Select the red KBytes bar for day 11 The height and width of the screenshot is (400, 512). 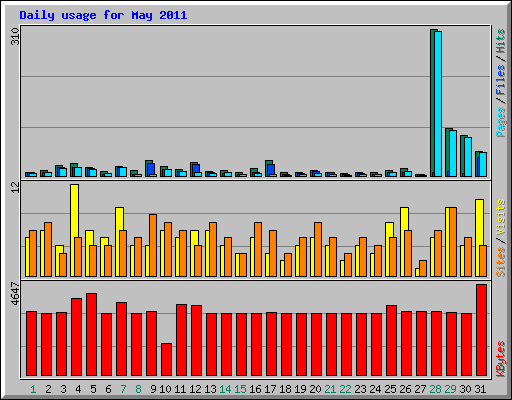click(x=182, y=340)
